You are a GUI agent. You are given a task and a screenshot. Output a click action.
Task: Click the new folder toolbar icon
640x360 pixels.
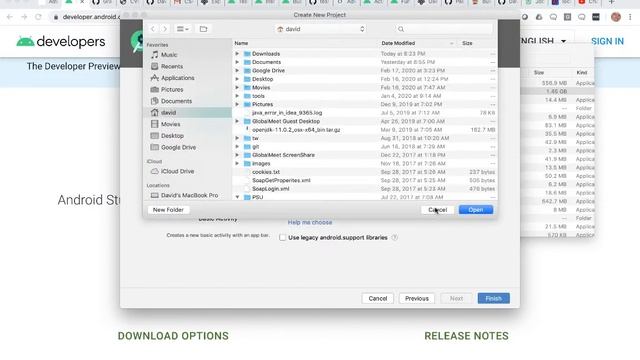pyautogui.click(x=203, y=29)
